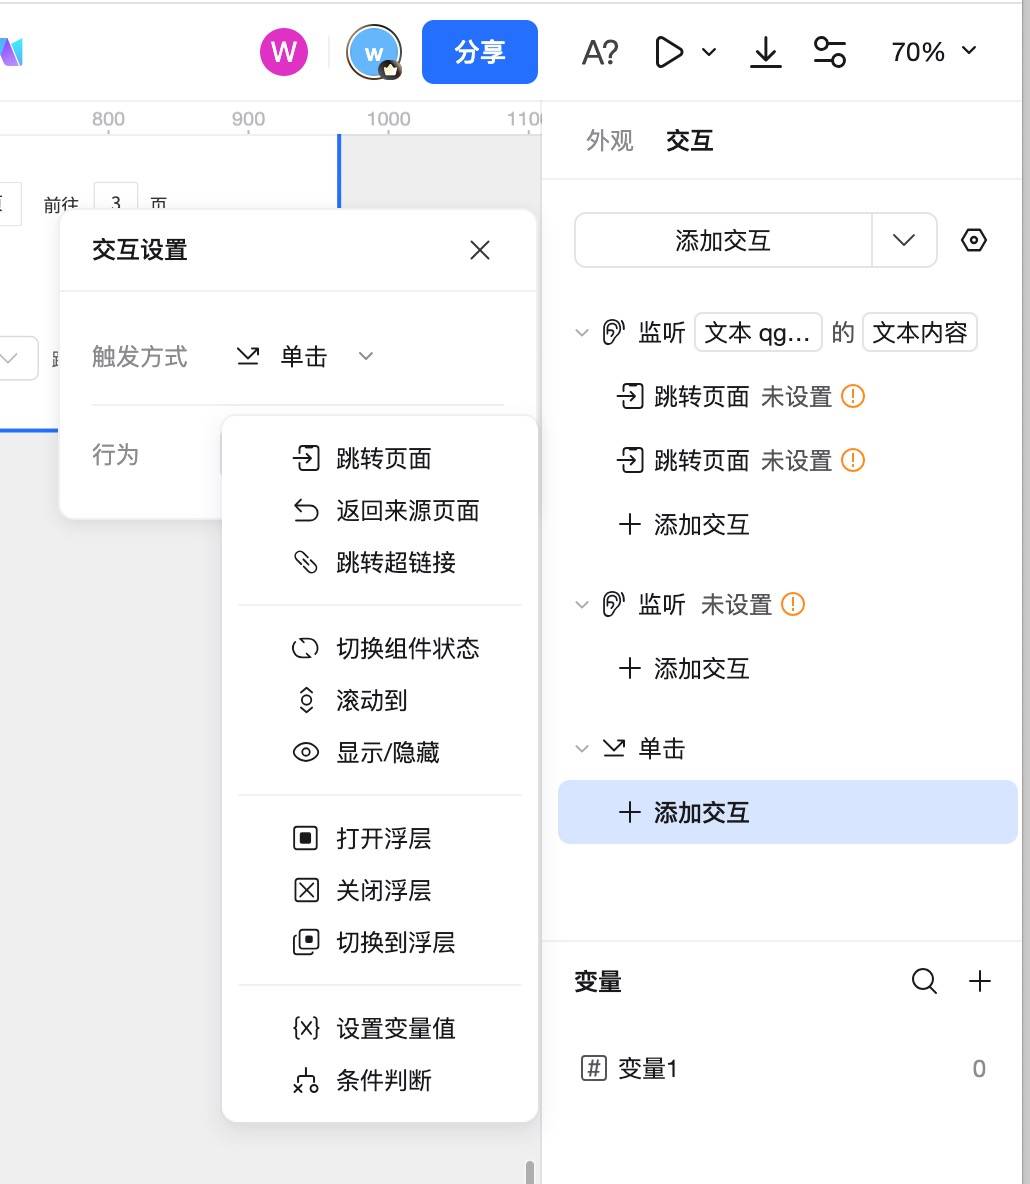Click the # number type icon of 变量1

(x=594, y=1068)
